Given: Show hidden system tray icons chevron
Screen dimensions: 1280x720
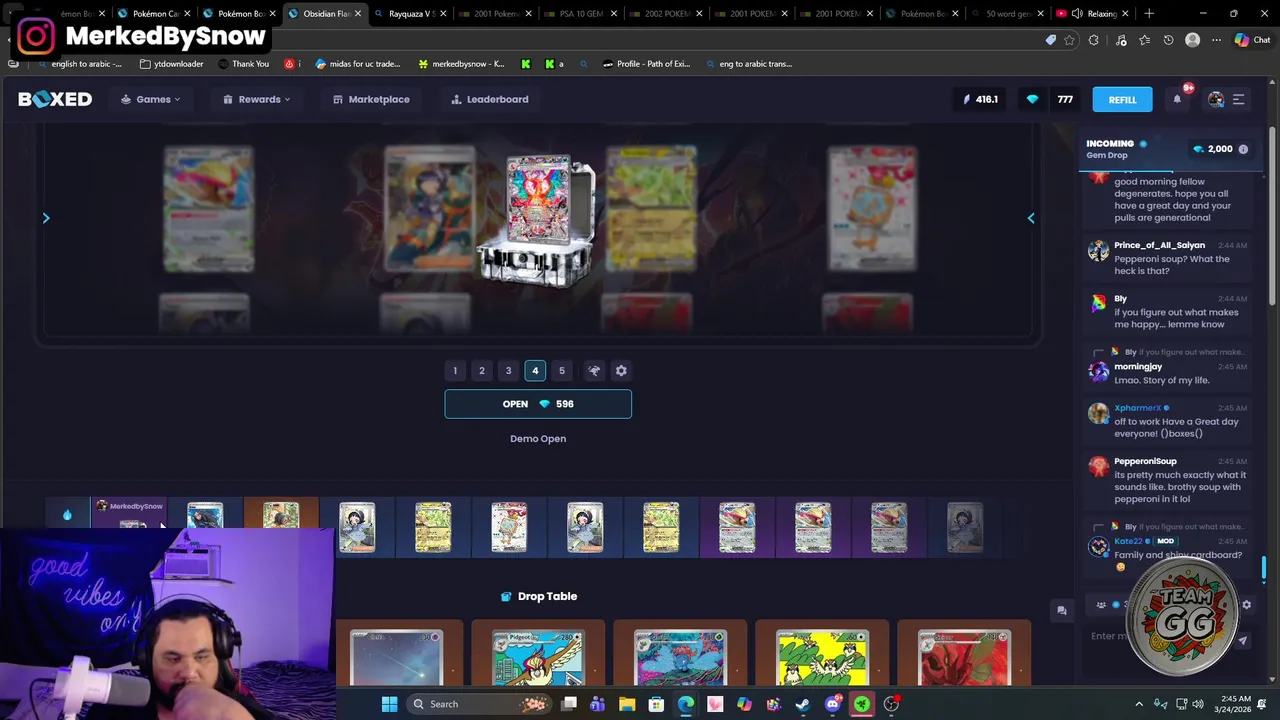Looking at the screenshot, I should point(1138,704).
